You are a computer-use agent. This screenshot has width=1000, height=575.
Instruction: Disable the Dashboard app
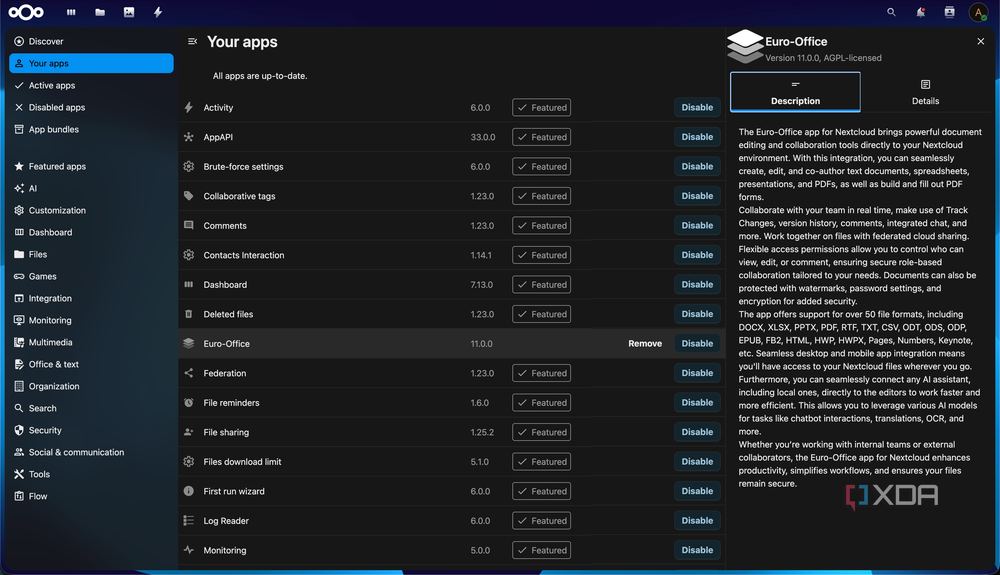pos(697,284)
